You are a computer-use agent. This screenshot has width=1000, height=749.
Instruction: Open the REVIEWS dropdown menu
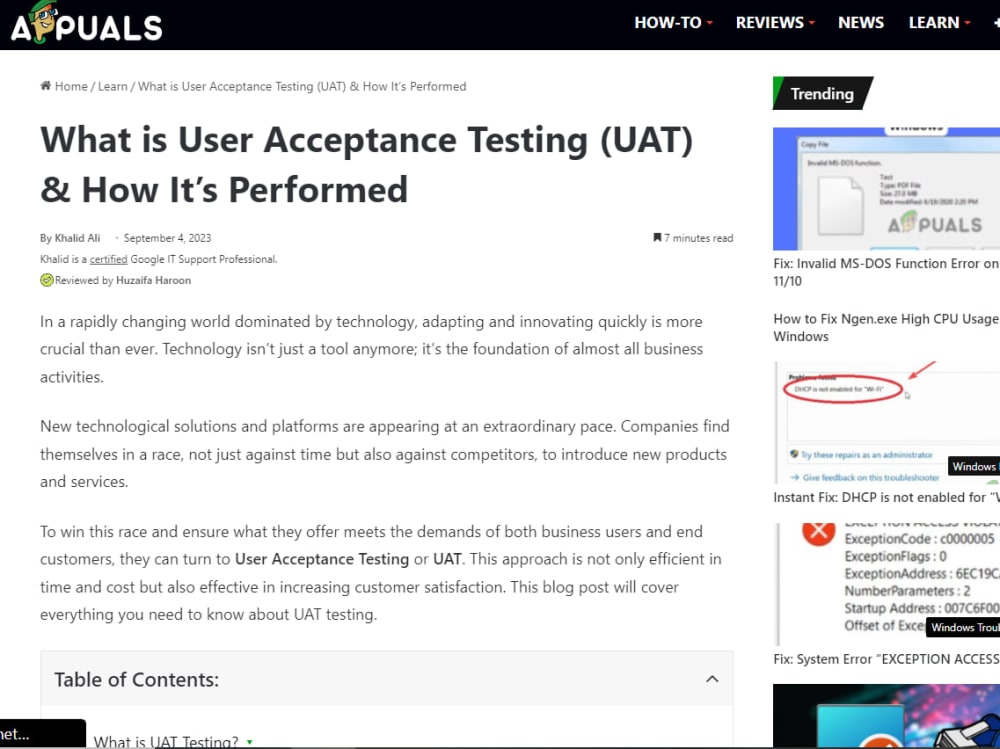775,22
